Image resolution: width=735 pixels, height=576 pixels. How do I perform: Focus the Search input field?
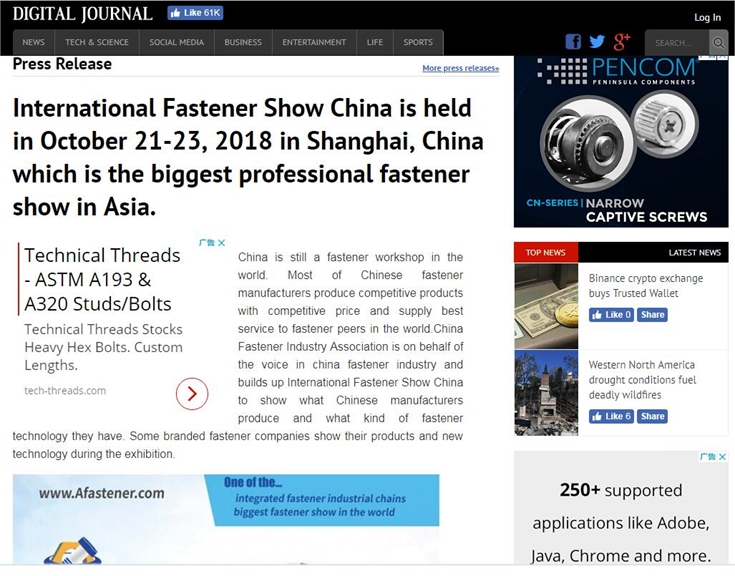678,43
